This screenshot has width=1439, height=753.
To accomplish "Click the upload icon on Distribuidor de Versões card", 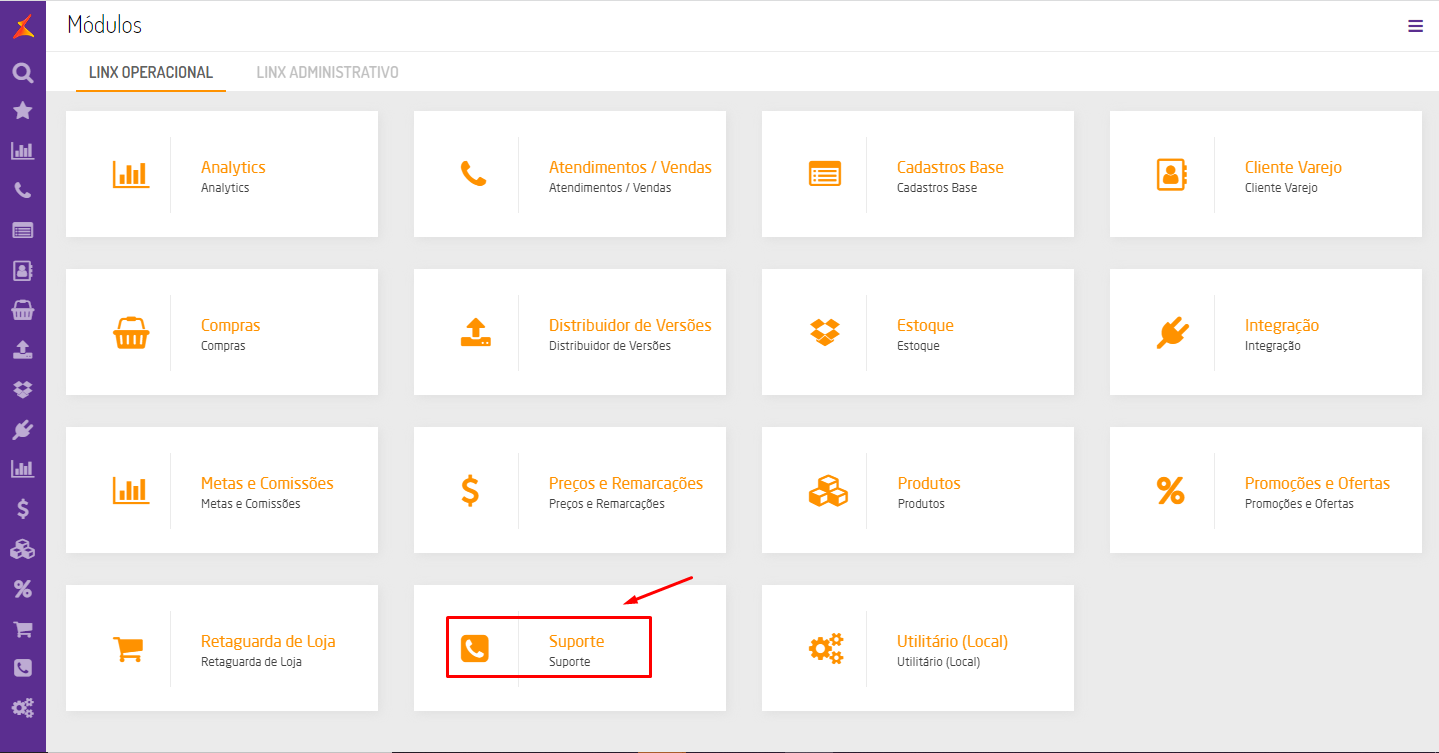I will (x=476, y=333).
